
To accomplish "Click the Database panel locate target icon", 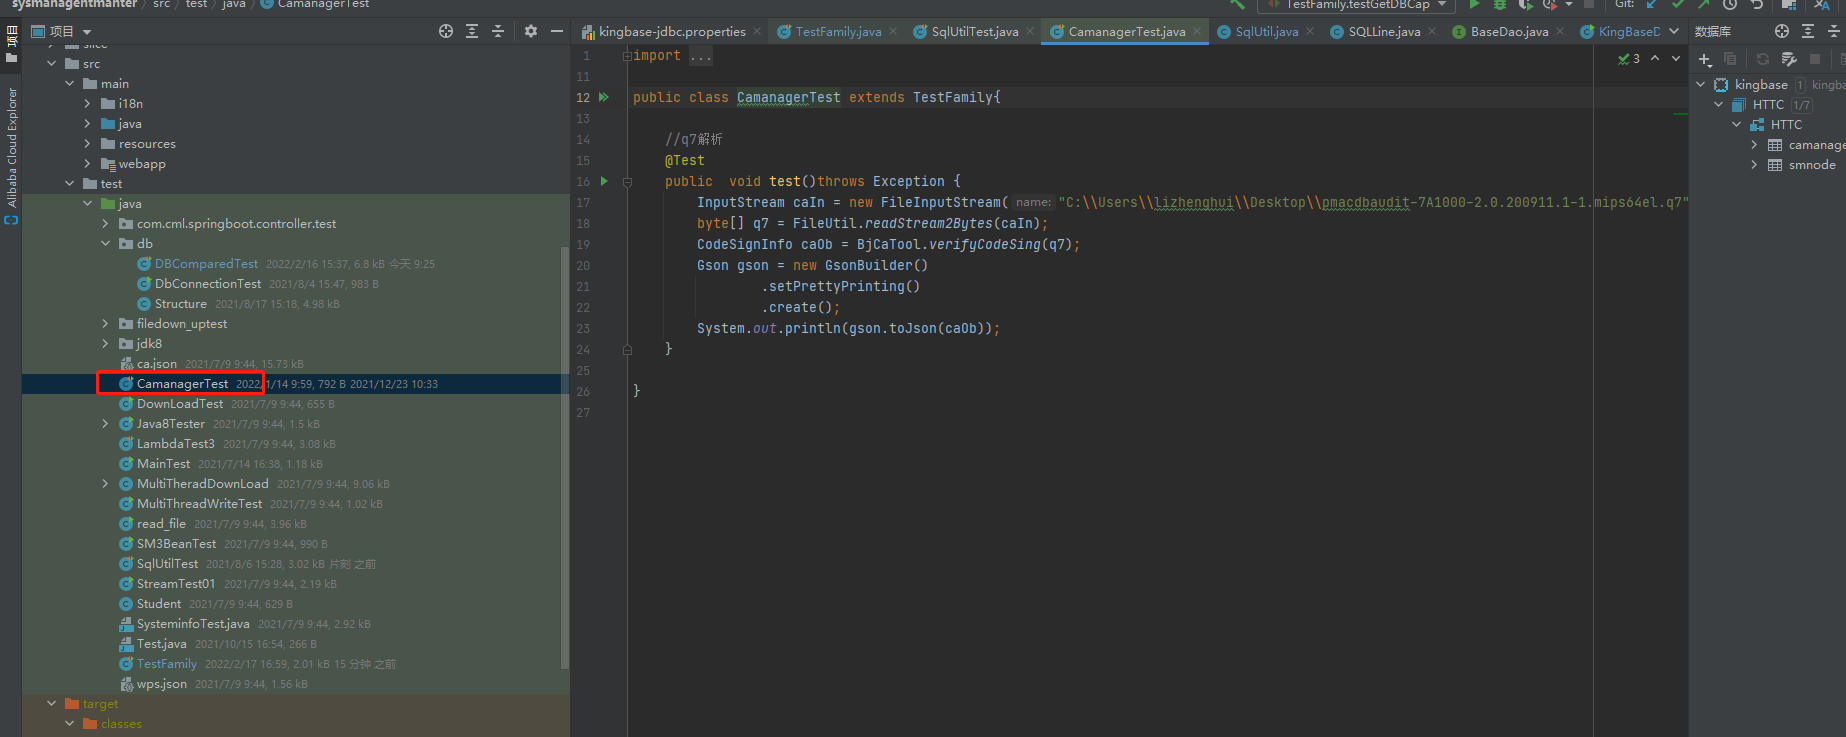I will click(1782, 31).
